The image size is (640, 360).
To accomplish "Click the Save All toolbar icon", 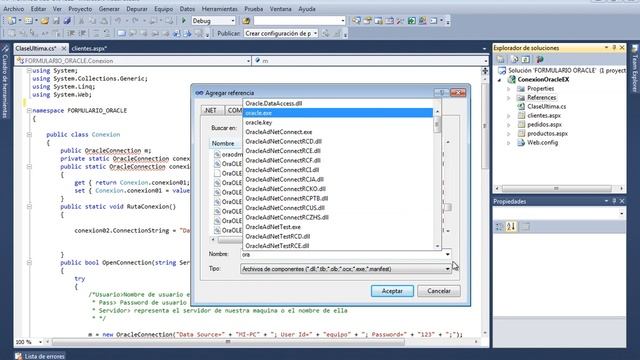I will coord(67,21).
